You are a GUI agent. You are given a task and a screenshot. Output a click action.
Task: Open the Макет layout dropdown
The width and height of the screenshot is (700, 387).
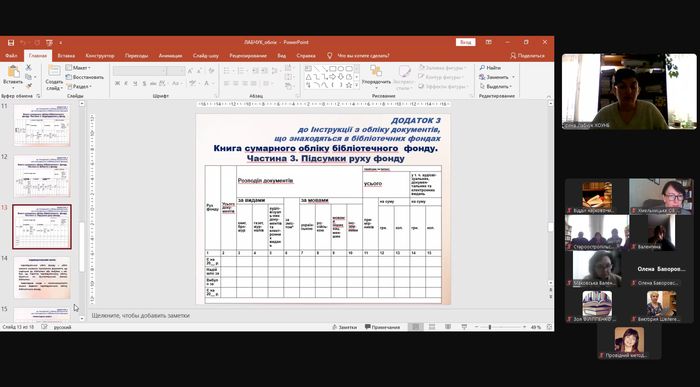(x=79, y=68)
